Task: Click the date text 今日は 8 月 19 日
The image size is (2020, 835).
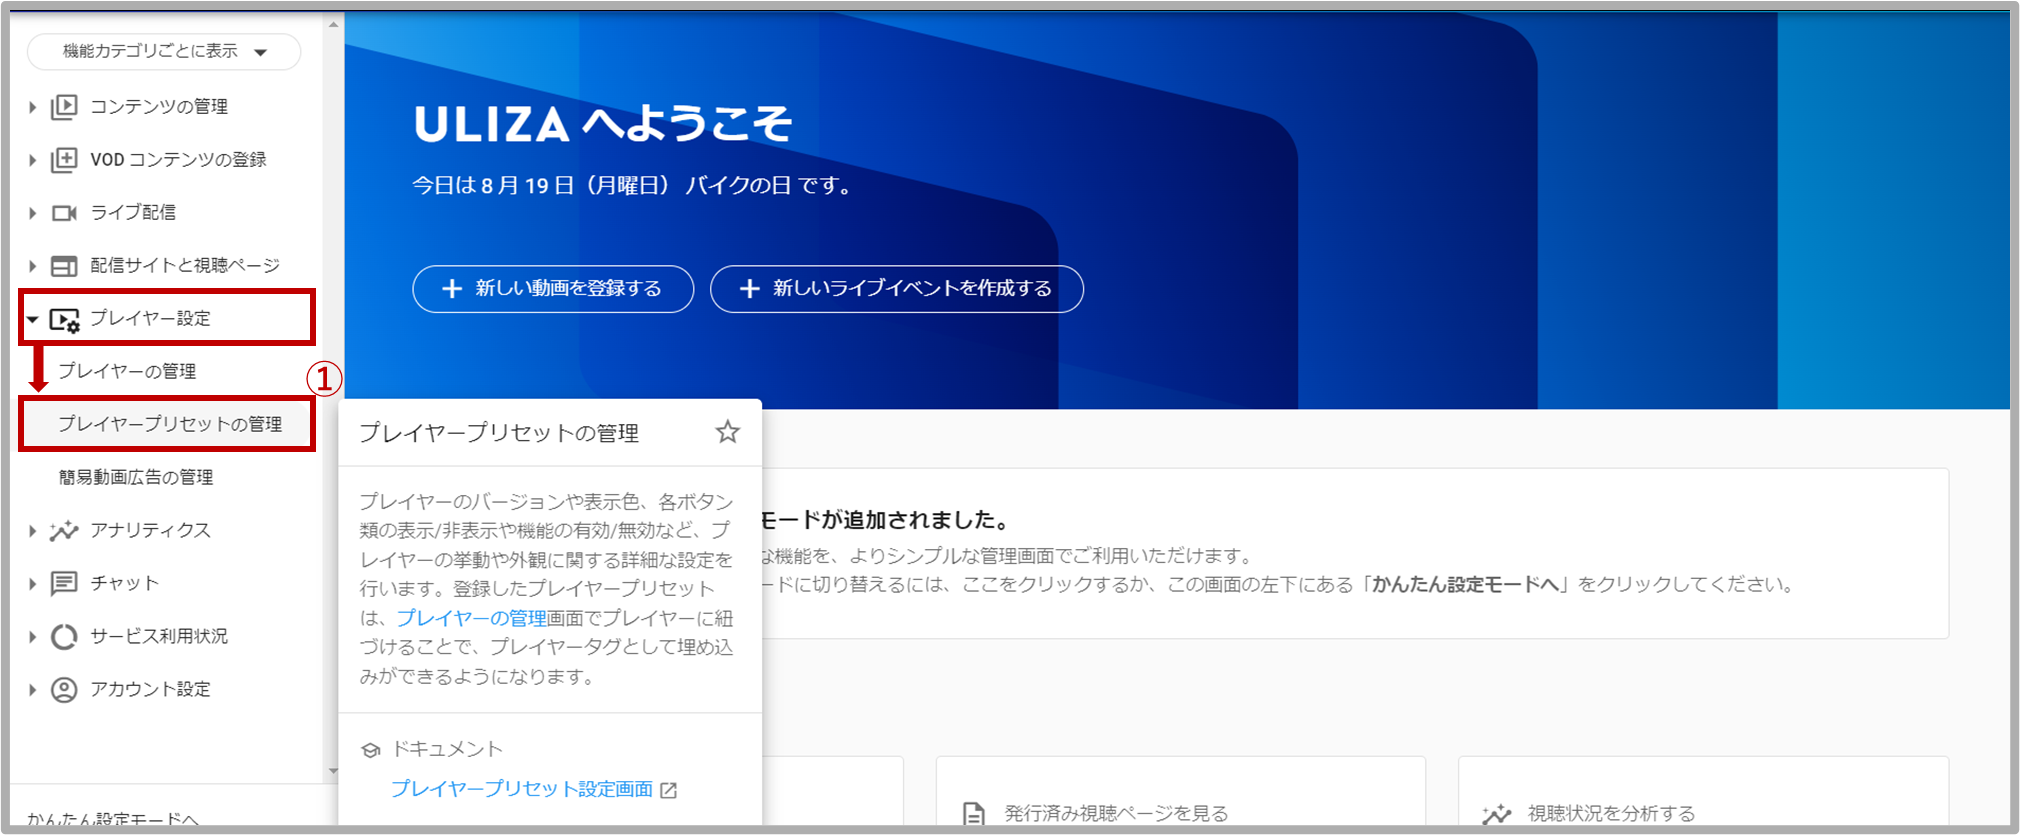Action: tap(494, 185)
